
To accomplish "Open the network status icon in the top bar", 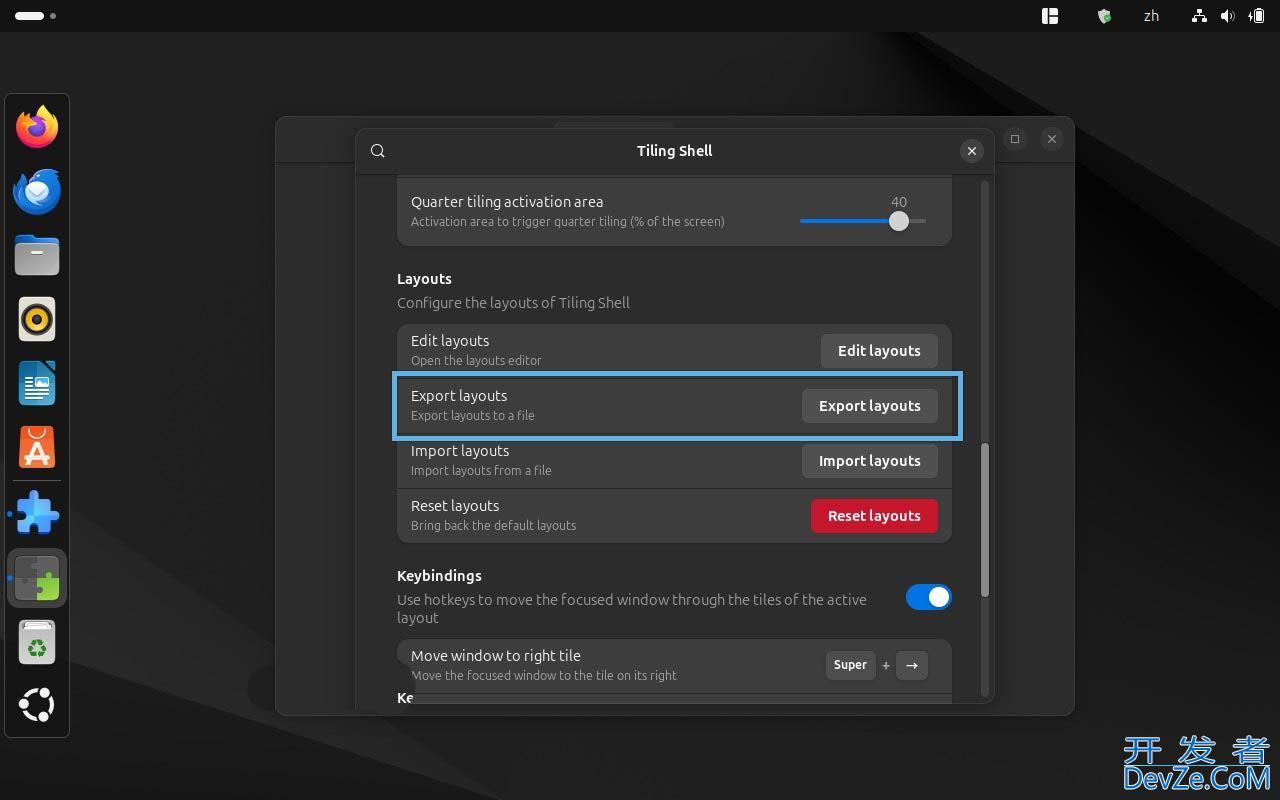I will tap(1199, 16).
